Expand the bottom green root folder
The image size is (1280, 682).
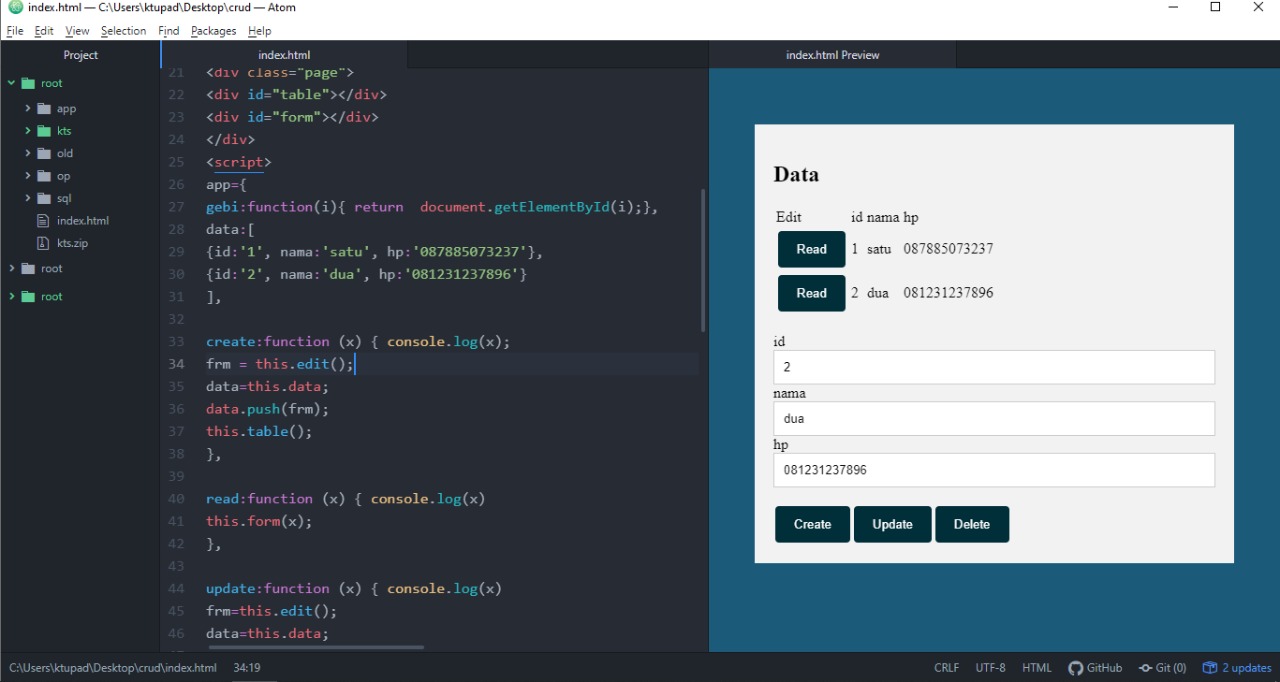14,296
